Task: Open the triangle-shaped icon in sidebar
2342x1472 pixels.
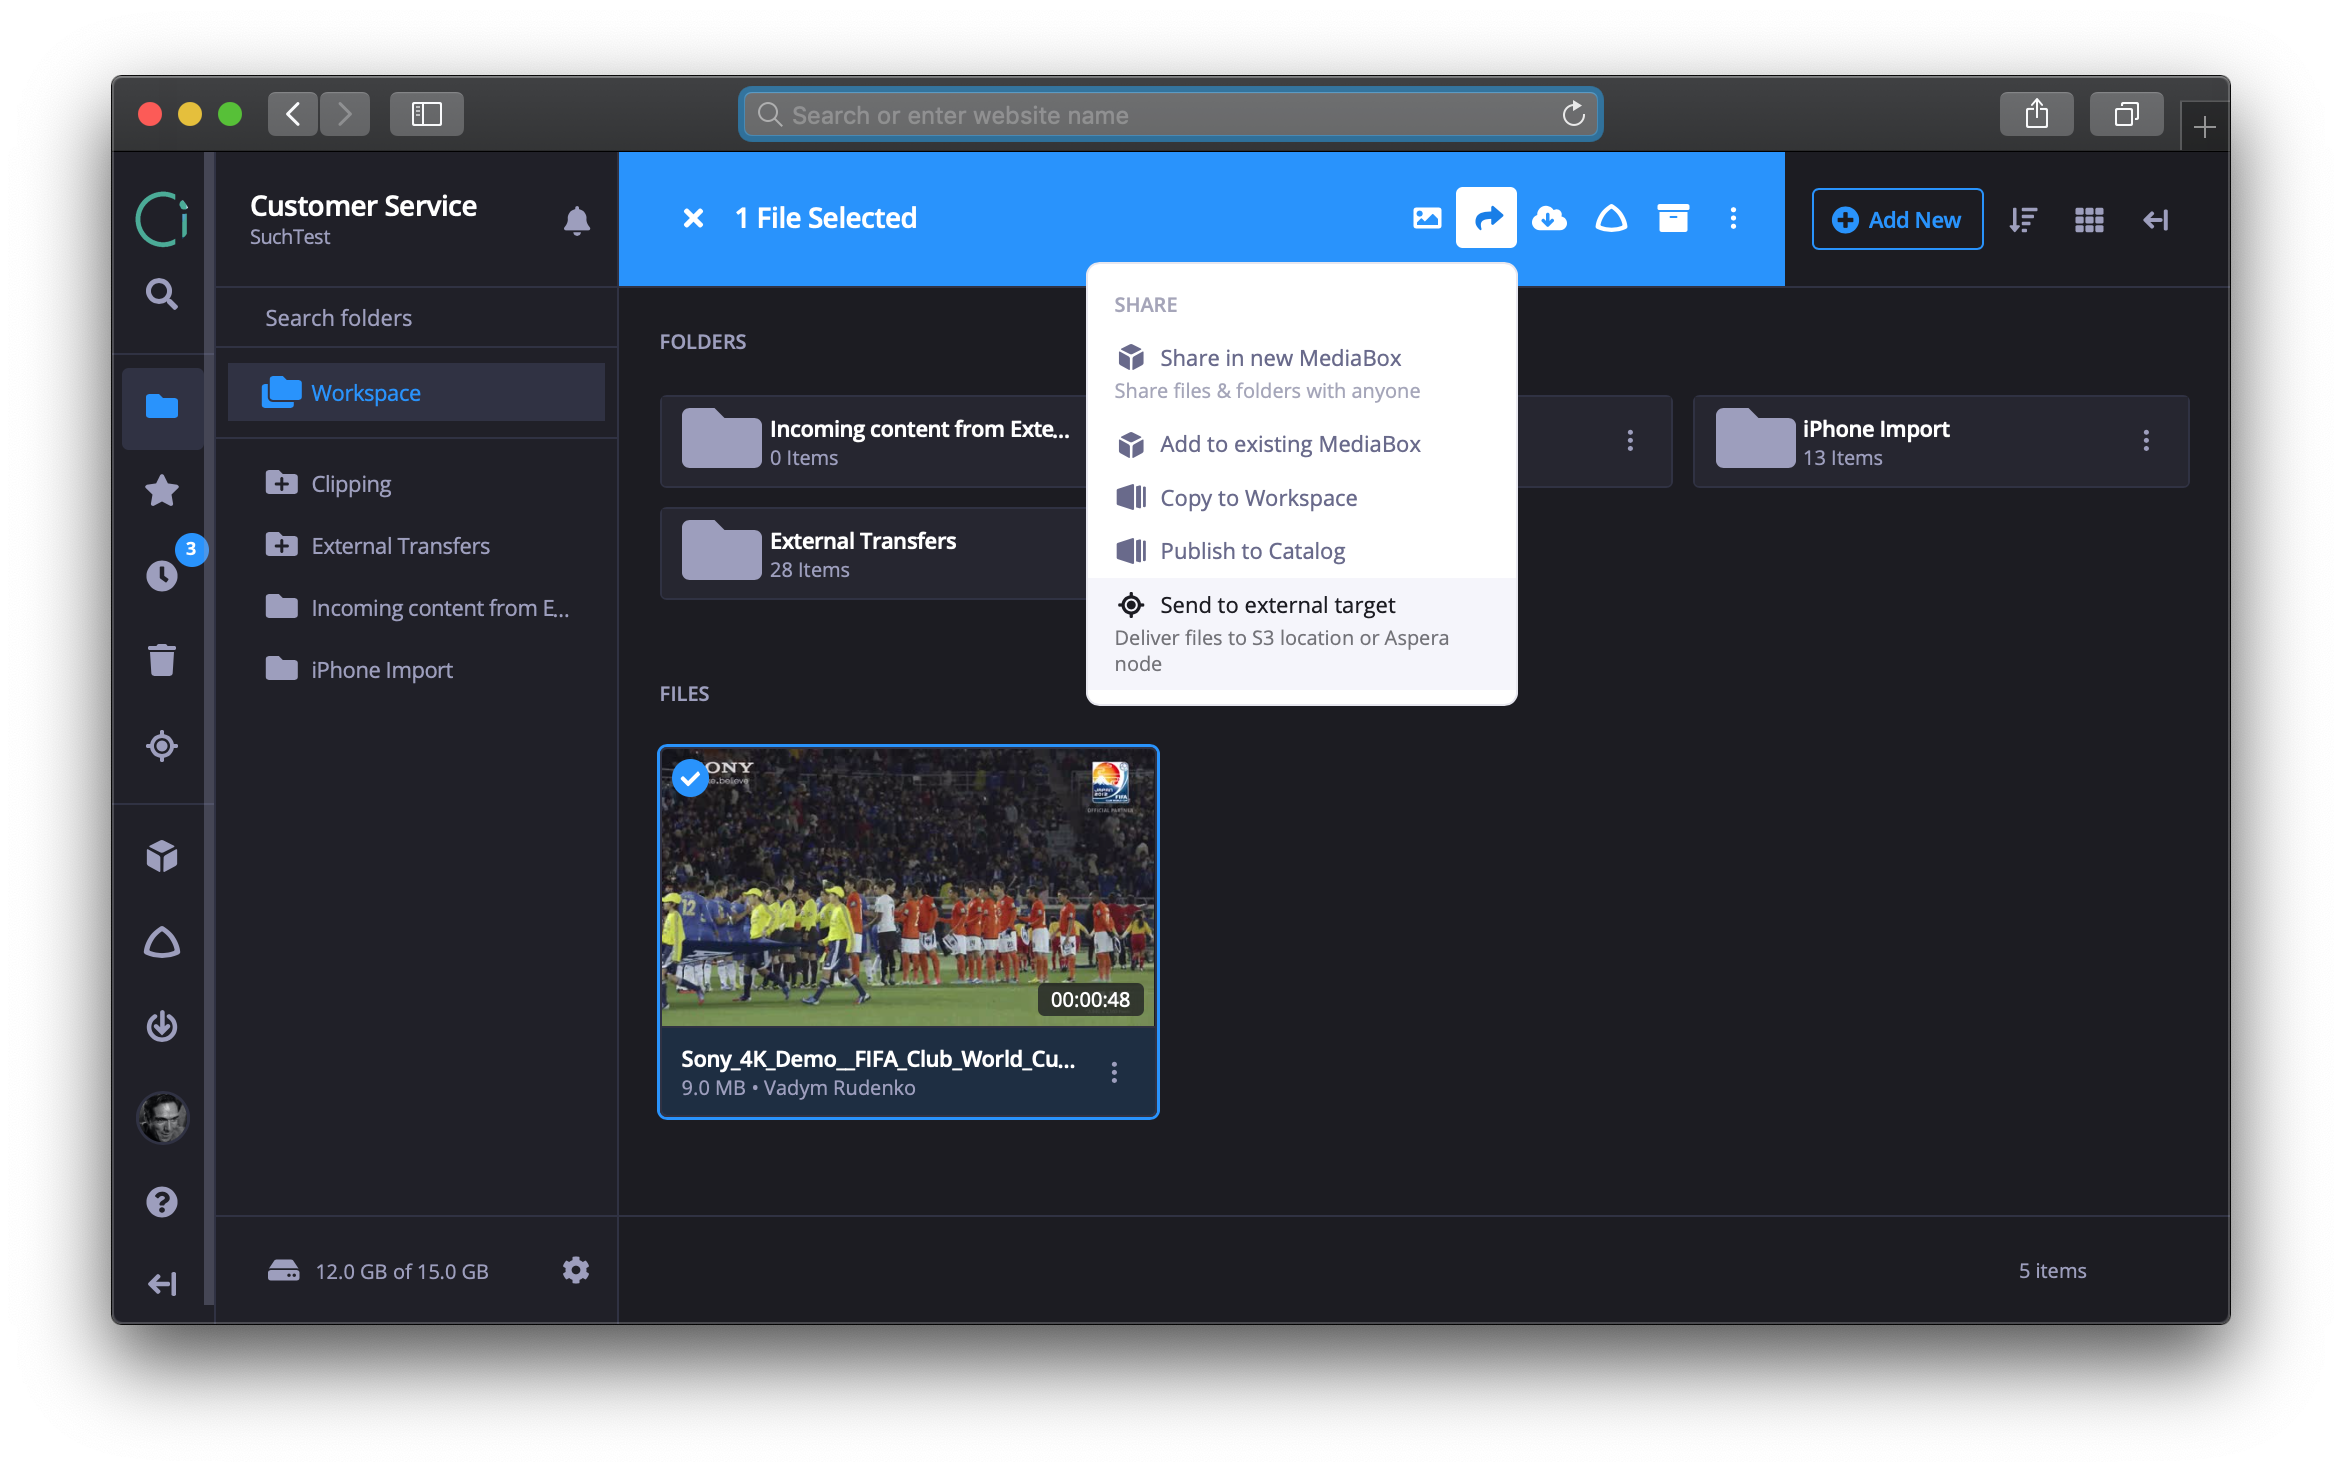Action: pyautogui.click(x=161, y=942)
